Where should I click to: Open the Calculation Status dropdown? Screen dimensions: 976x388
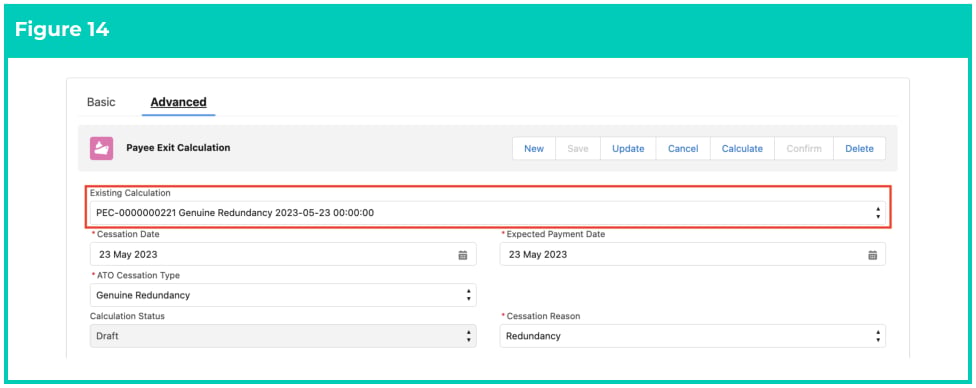click(x=283, y=336)
